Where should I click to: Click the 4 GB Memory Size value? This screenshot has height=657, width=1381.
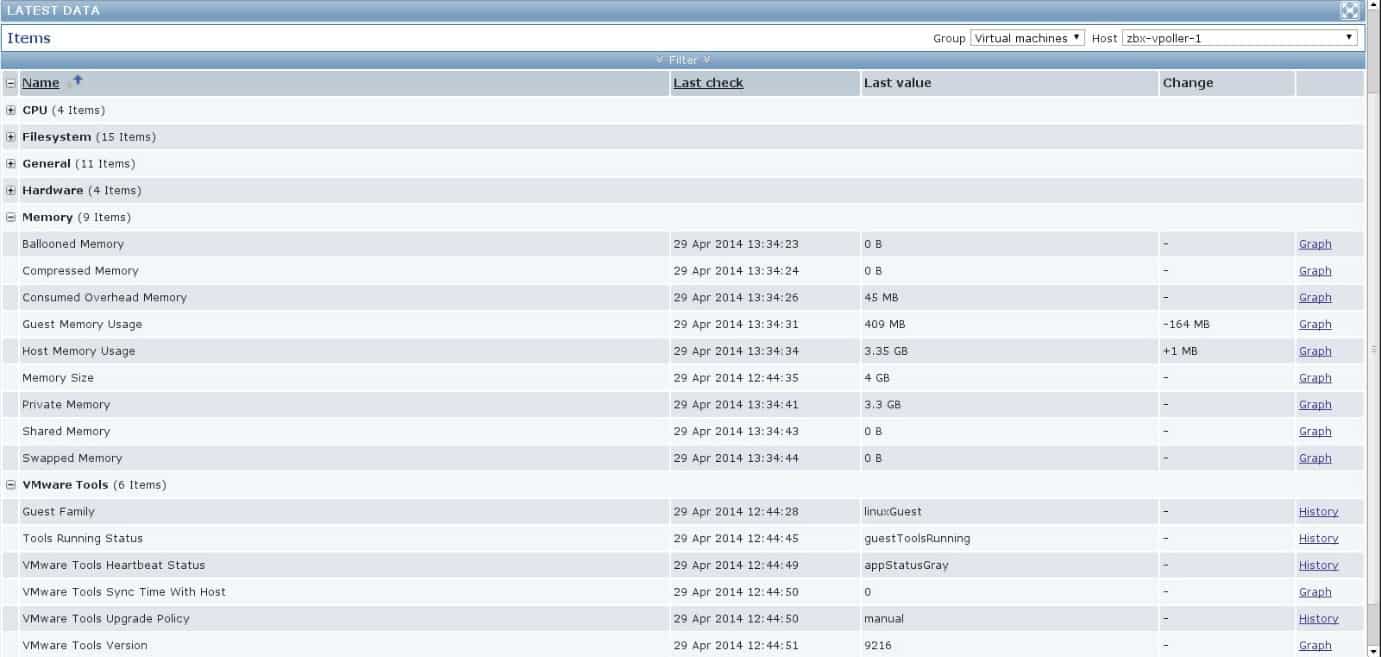click(877, 378)
